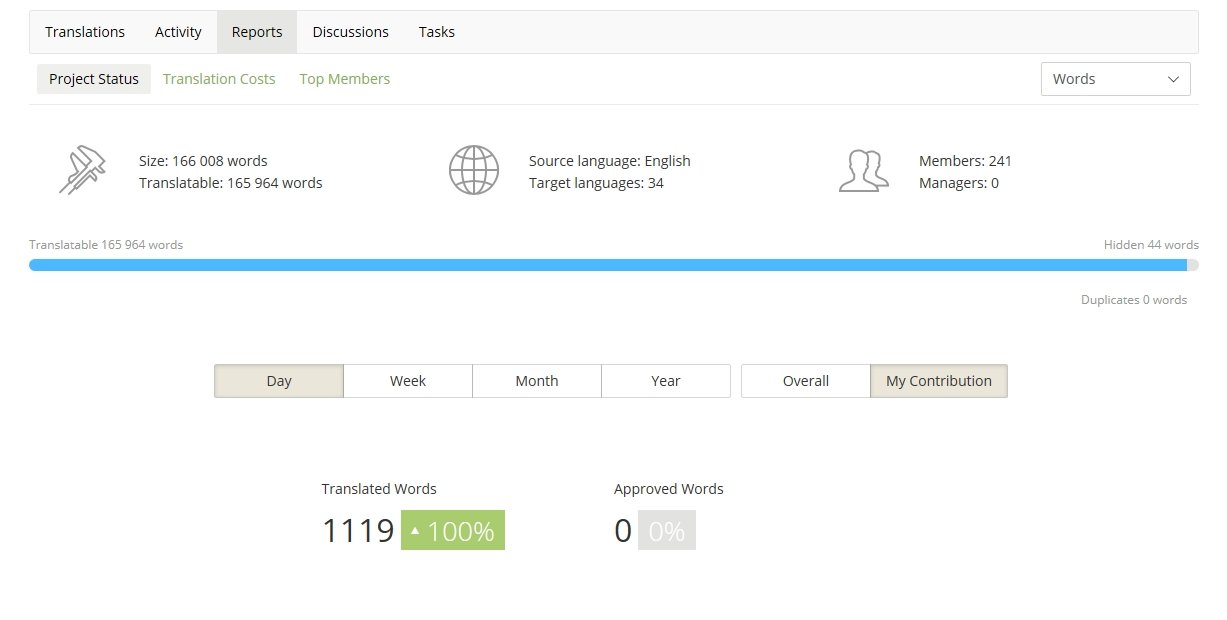Click the caliper project size icon
The image size is (1227, 620).
(81, 170)
